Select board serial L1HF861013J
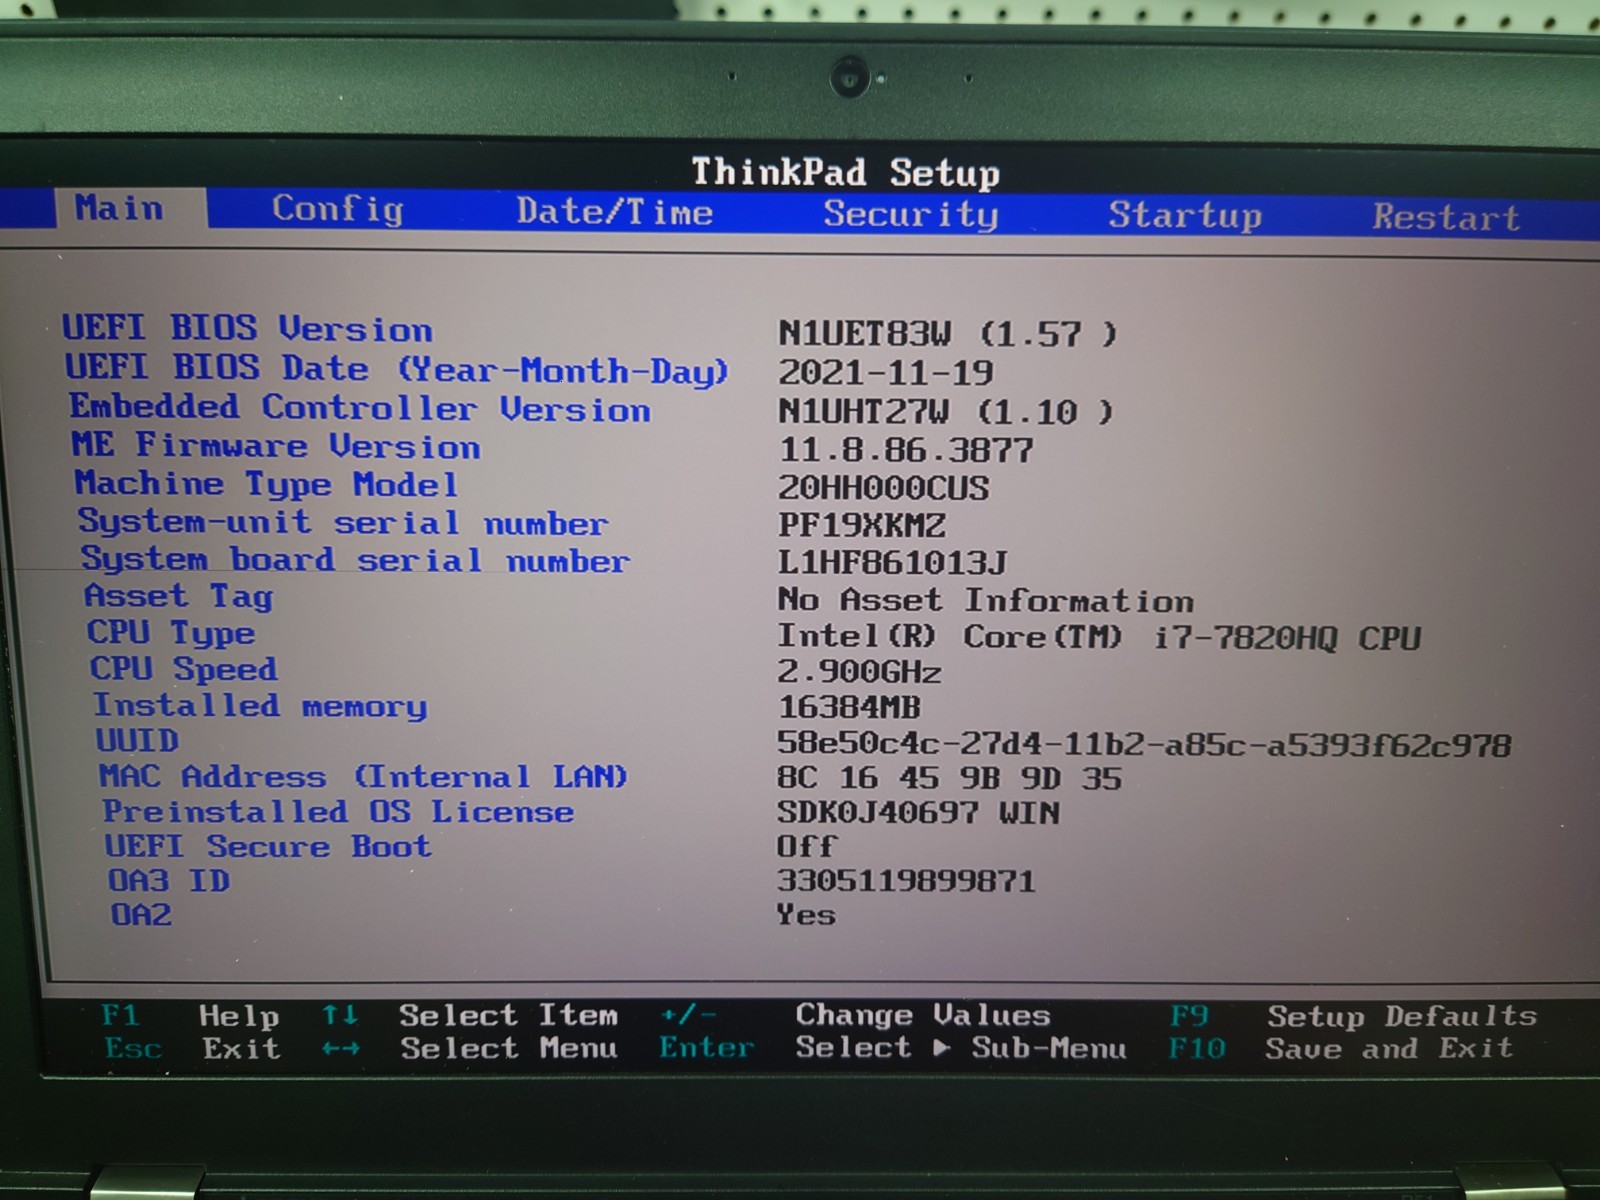 pos(892,562)
